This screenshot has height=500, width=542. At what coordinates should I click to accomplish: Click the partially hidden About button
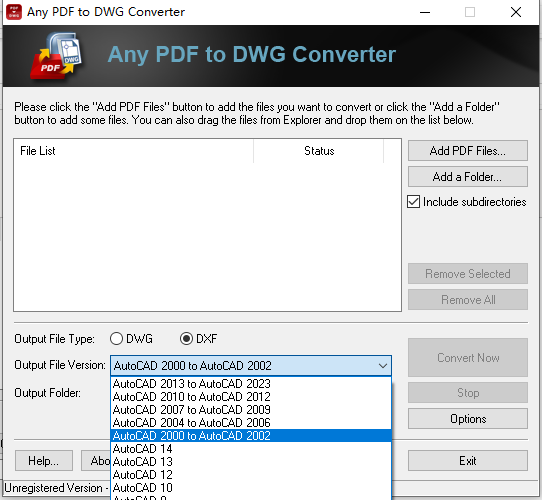tap(96, 461)
